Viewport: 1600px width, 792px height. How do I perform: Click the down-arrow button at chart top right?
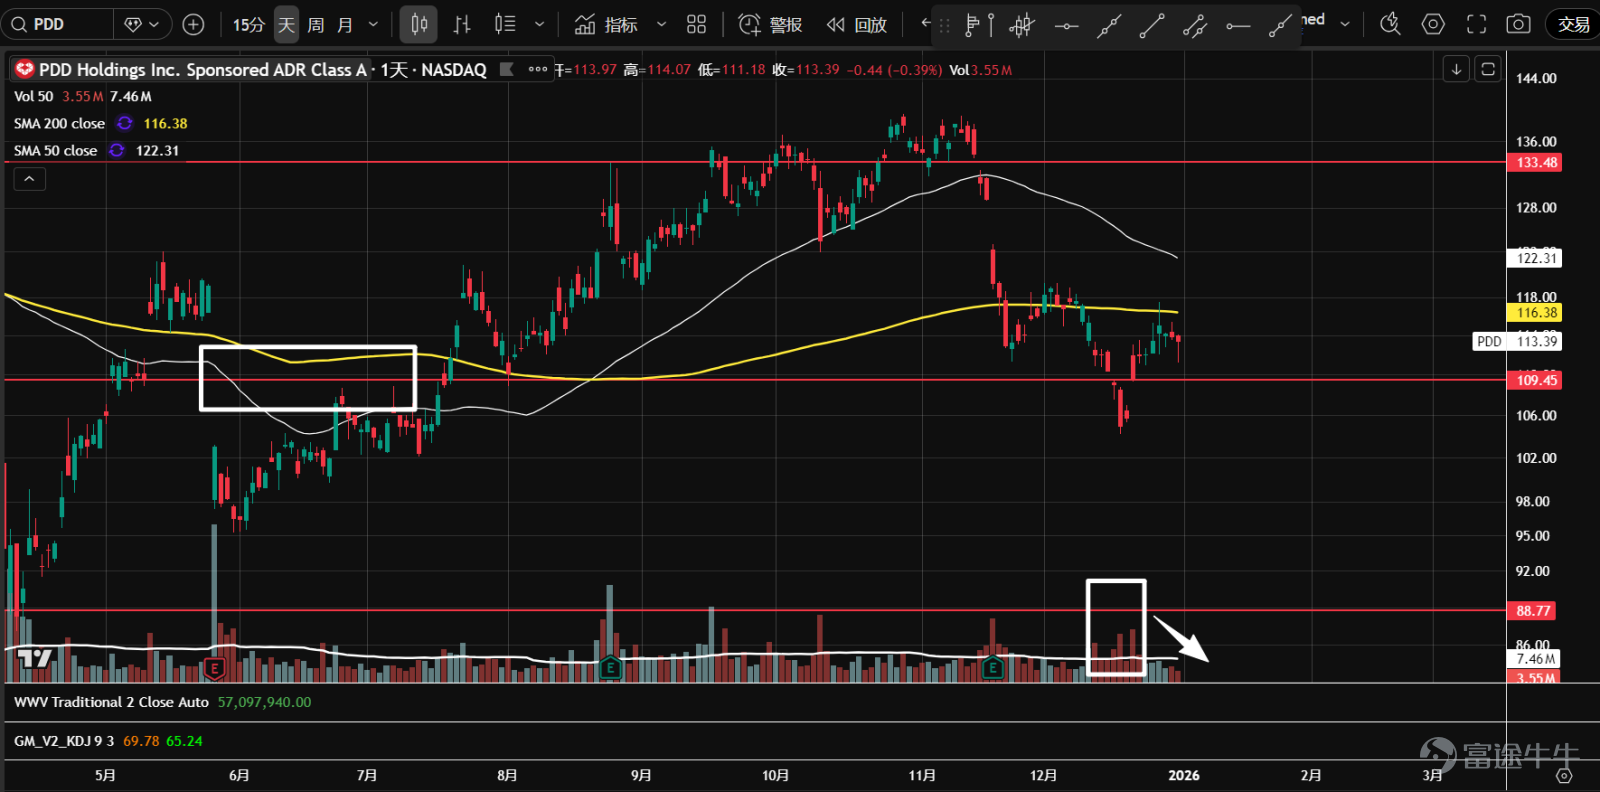[1456, 69]
